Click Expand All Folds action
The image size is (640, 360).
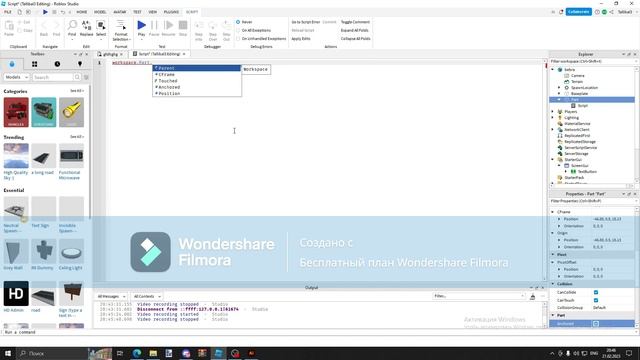355,30
